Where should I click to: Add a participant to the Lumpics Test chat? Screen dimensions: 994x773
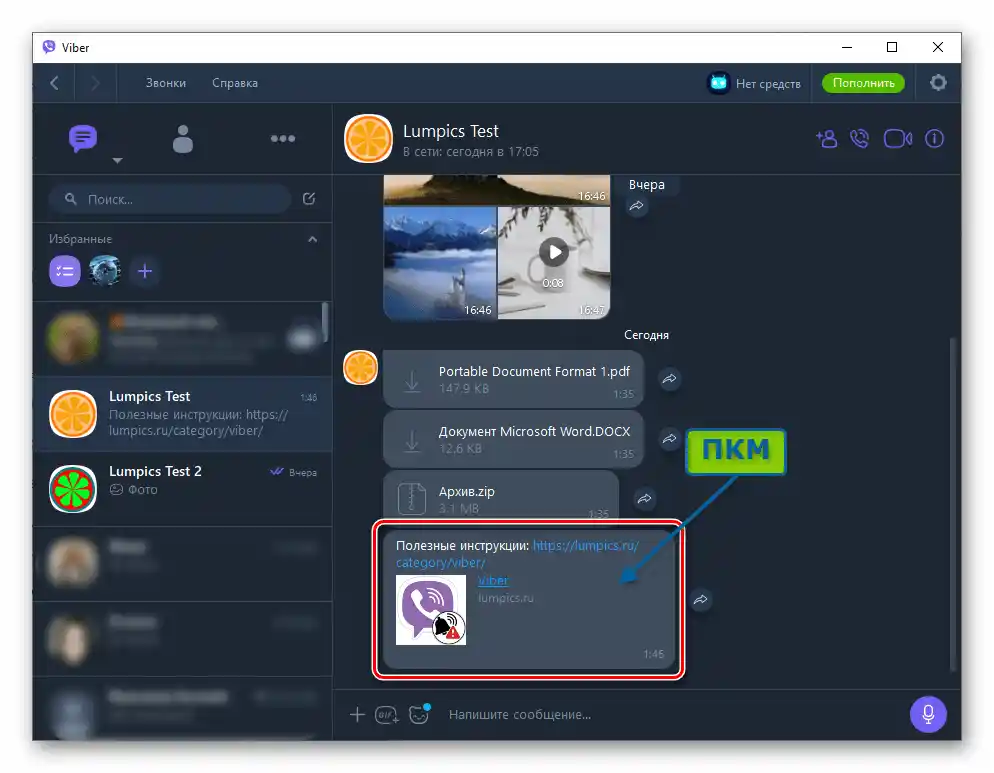click(x=826, y=139)
